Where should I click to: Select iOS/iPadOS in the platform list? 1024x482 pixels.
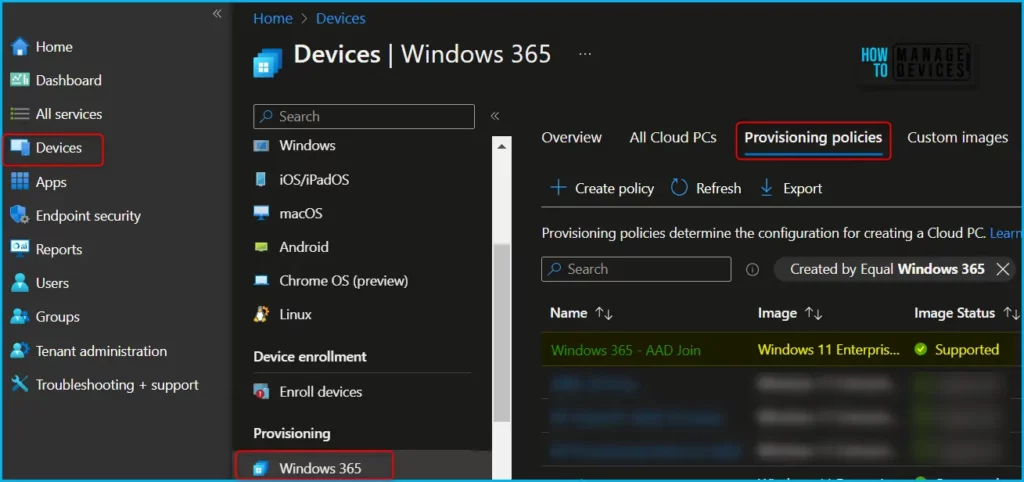[x=314, y=179]
